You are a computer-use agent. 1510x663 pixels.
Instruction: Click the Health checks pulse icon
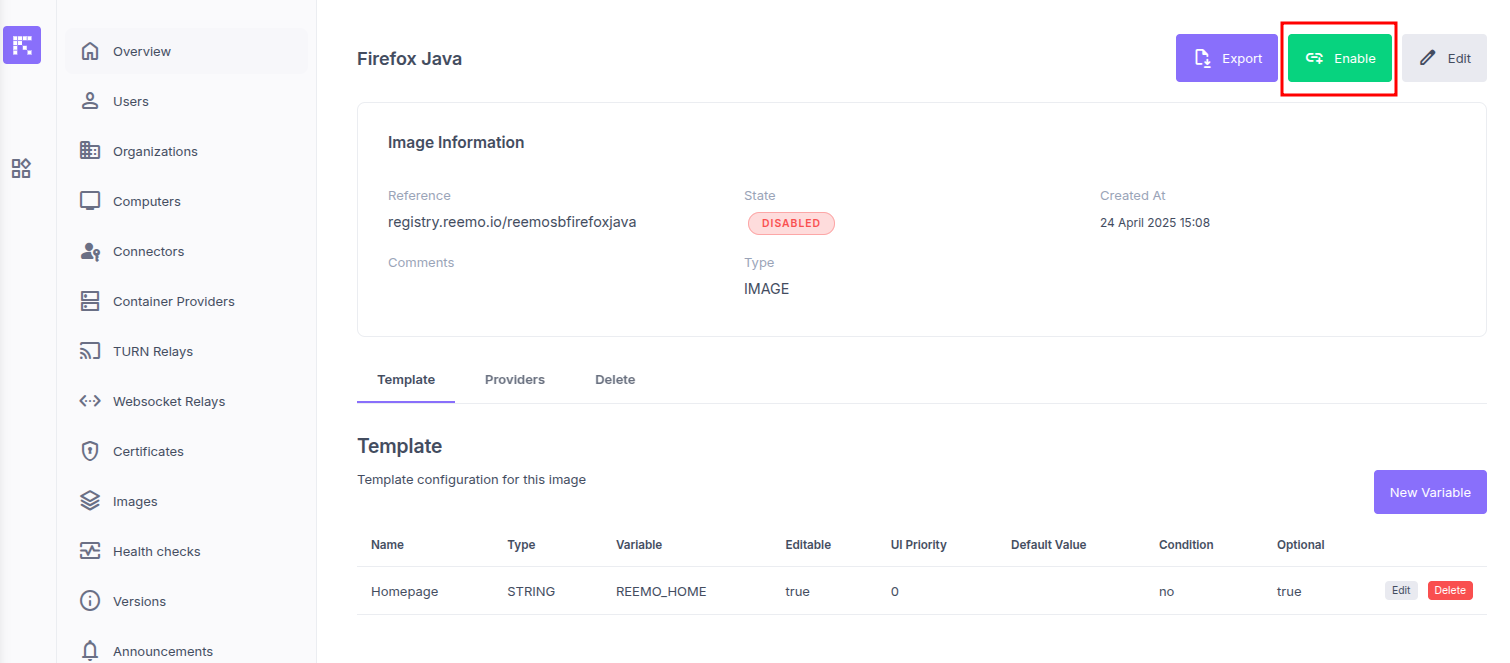tap(90, 551)
